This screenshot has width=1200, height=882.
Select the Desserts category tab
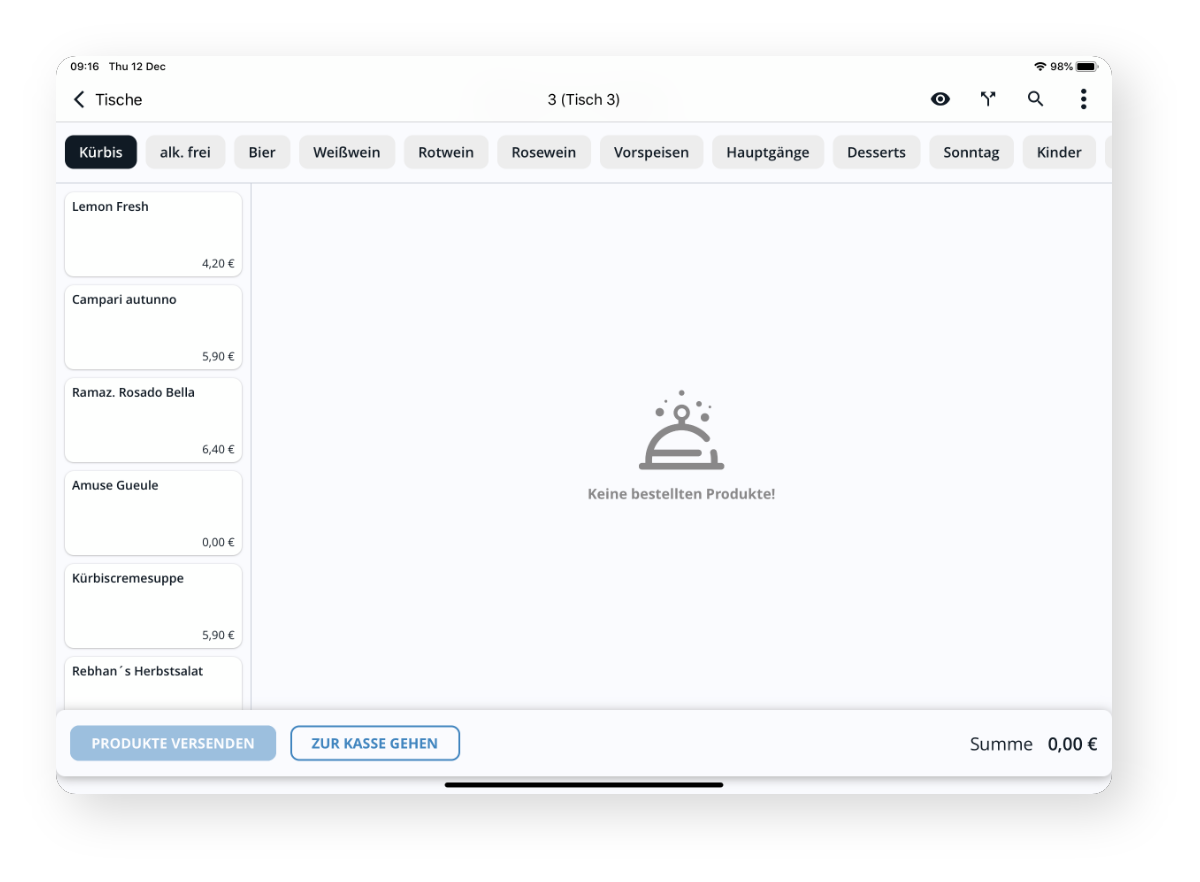click(x=876, y=152)
